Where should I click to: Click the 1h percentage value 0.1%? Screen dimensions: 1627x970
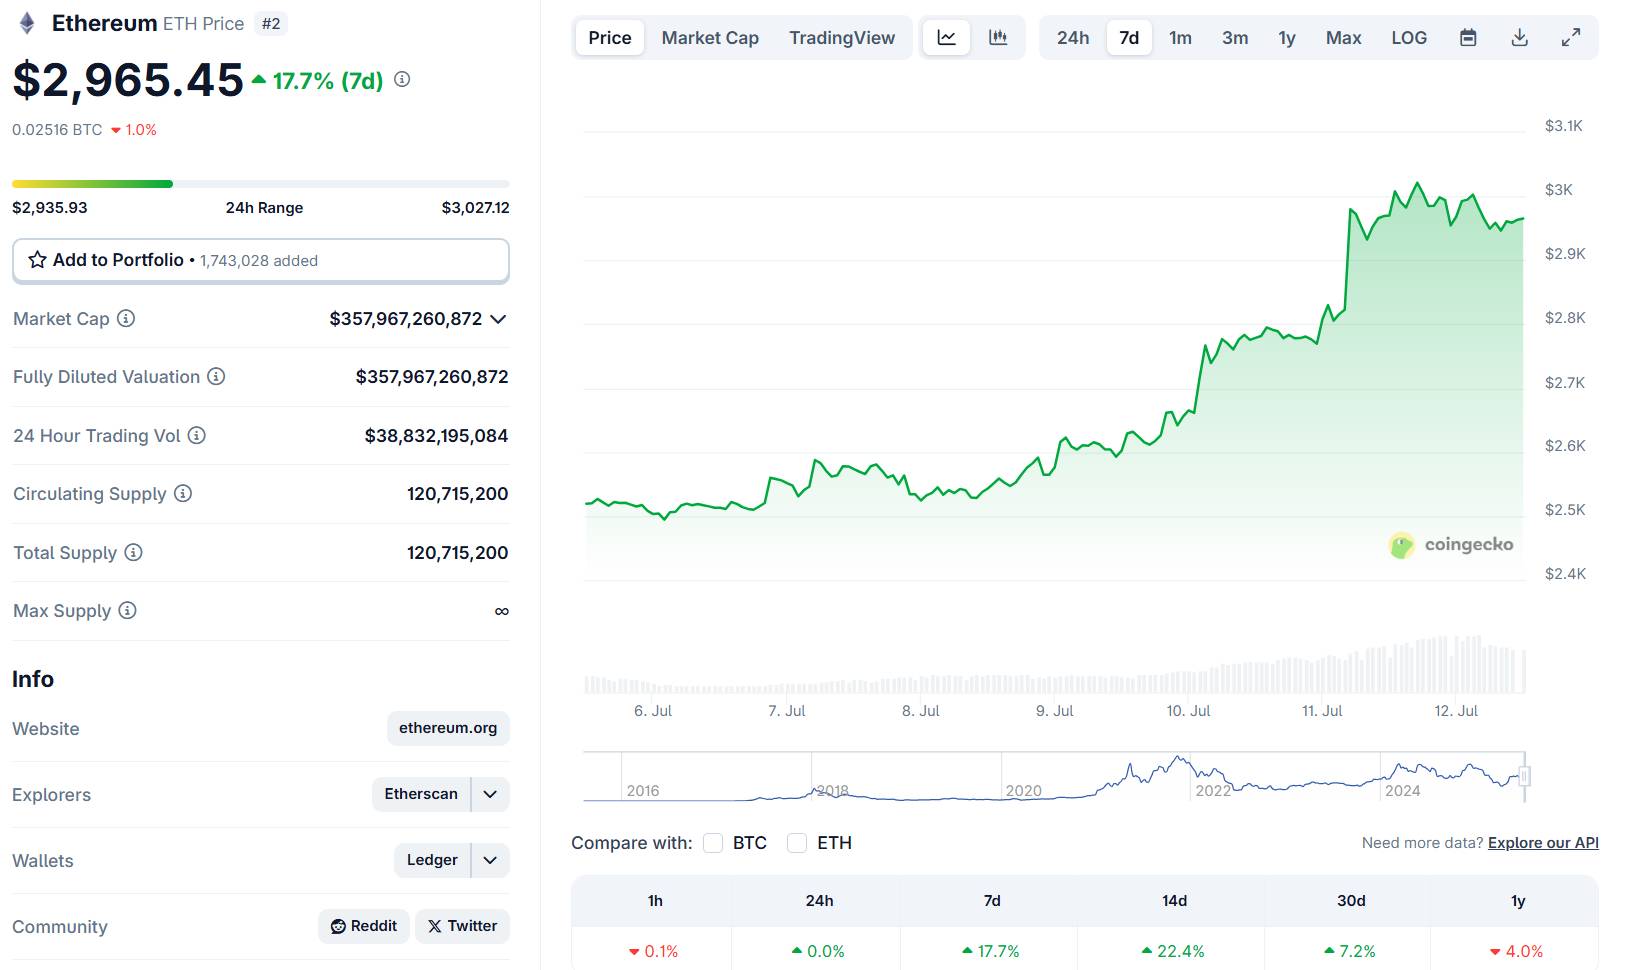pyautogui.click(x=661, y=951)
